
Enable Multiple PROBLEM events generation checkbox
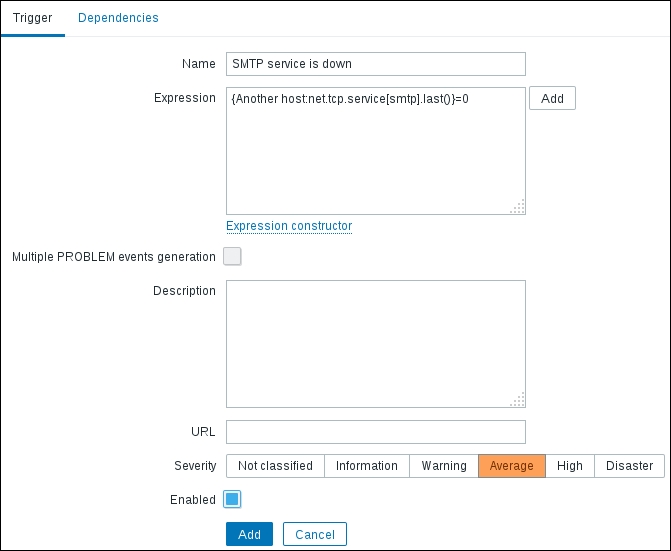[x=232, y=257]
